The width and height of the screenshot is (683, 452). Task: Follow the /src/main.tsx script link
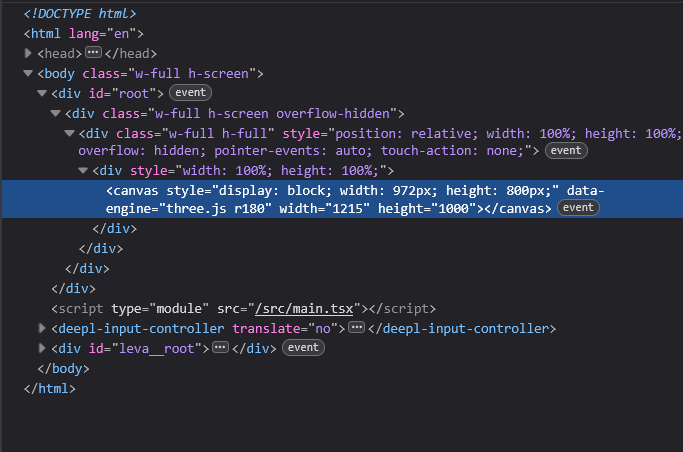click(x=304, y=309)
